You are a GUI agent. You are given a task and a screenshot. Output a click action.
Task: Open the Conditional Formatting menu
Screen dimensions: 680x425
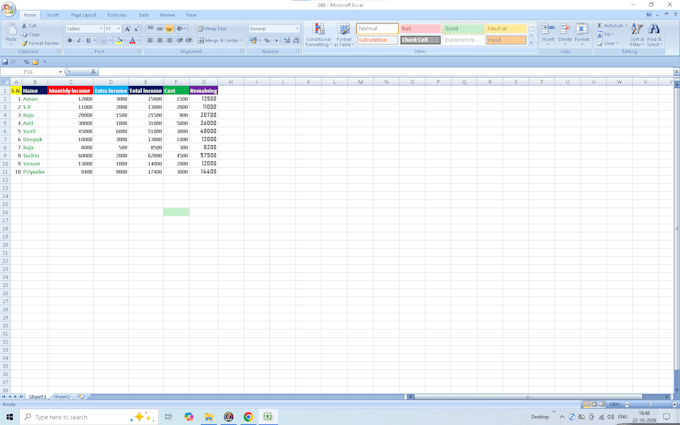(x=318, y=34)
